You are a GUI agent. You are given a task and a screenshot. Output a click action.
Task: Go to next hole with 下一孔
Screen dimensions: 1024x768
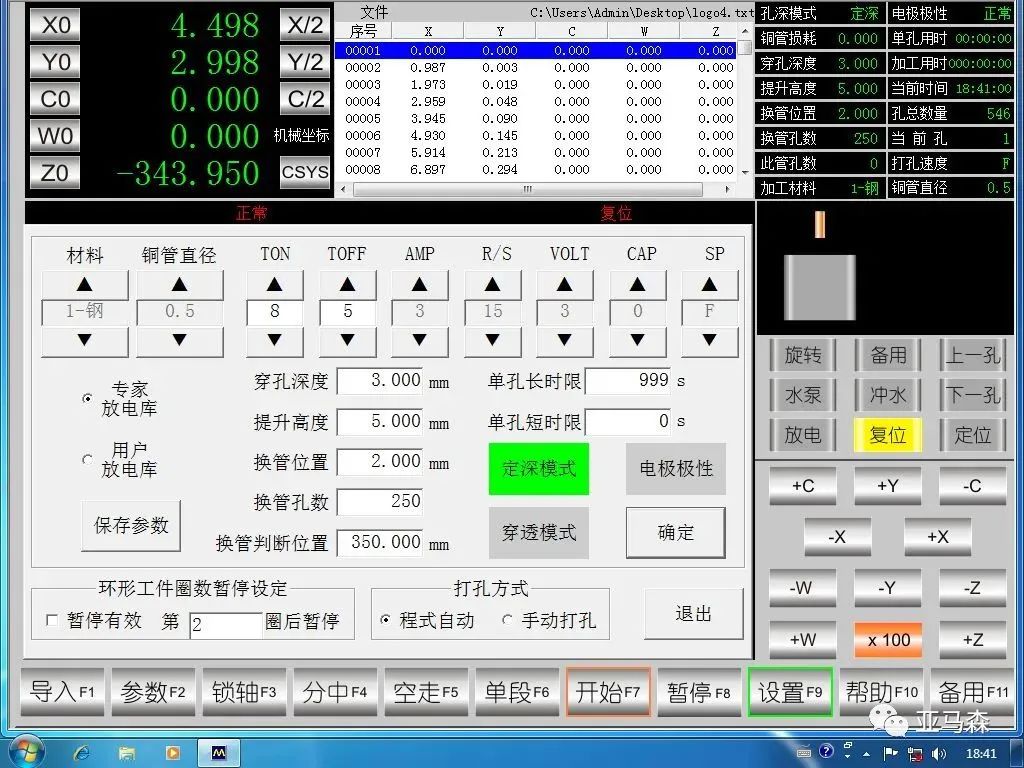(972, 395)
